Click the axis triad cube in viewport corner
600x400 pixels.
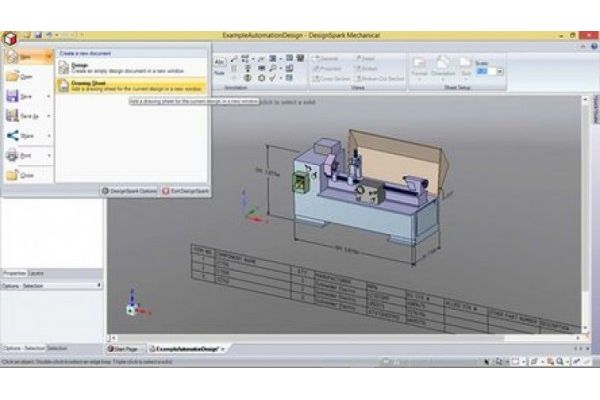(132, 310)
